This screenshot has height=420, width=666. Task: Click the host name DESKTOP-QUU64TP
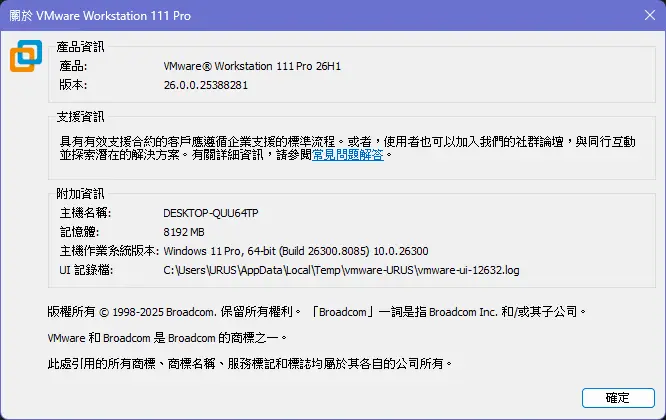point(211,213)
